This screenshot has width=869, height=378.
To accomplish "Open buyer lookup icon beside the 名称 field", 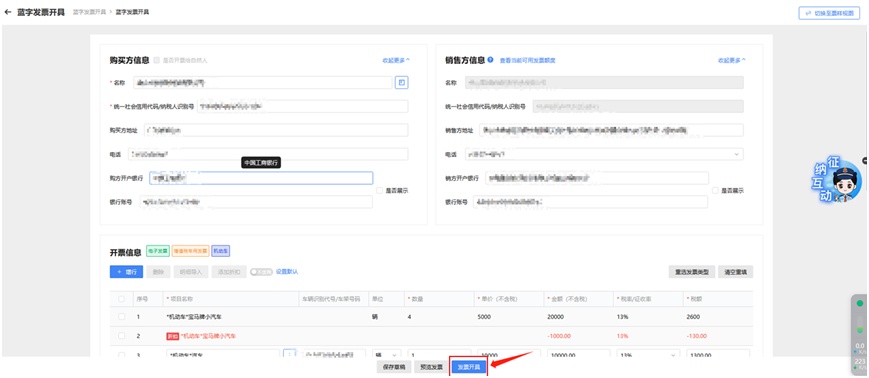I will [x=402, y=83].
